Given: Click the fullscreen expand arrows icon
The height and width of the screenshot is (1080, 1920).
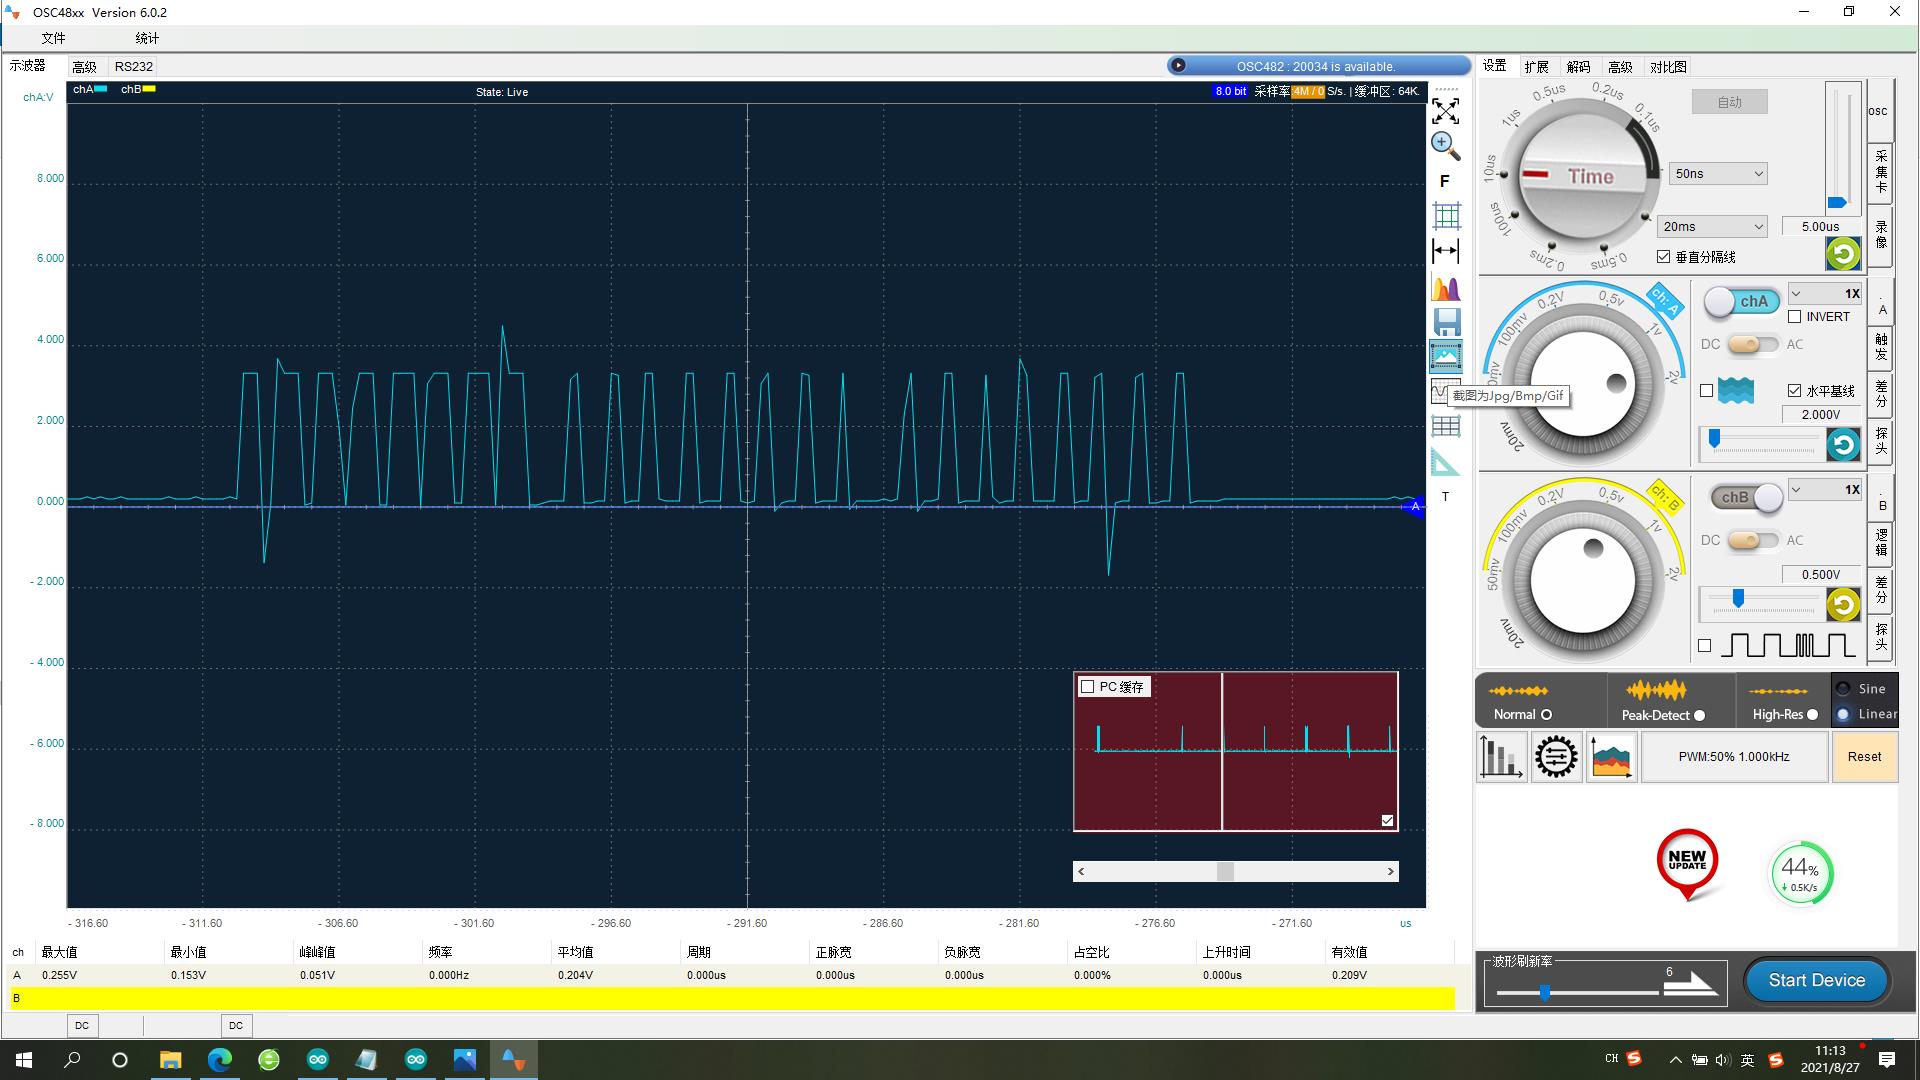Looking at the screenshot, I should (1445, 112).
